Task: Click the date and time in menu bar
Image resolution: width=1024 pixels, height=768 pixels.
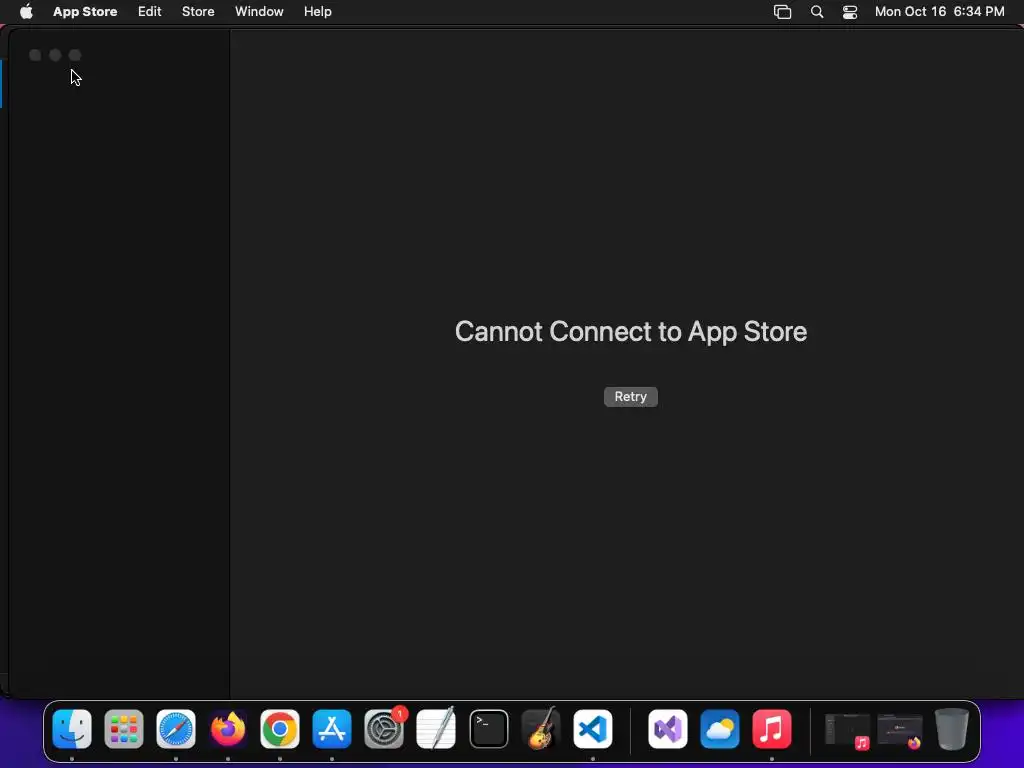Action: tap(939, 11)
